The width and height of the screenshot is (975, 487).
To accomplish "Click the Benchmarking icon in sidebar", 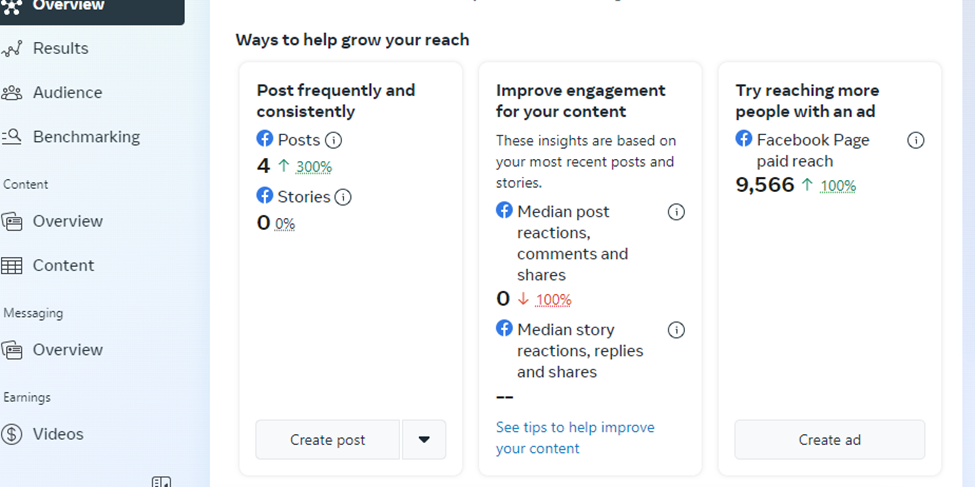I will point(12,137).
